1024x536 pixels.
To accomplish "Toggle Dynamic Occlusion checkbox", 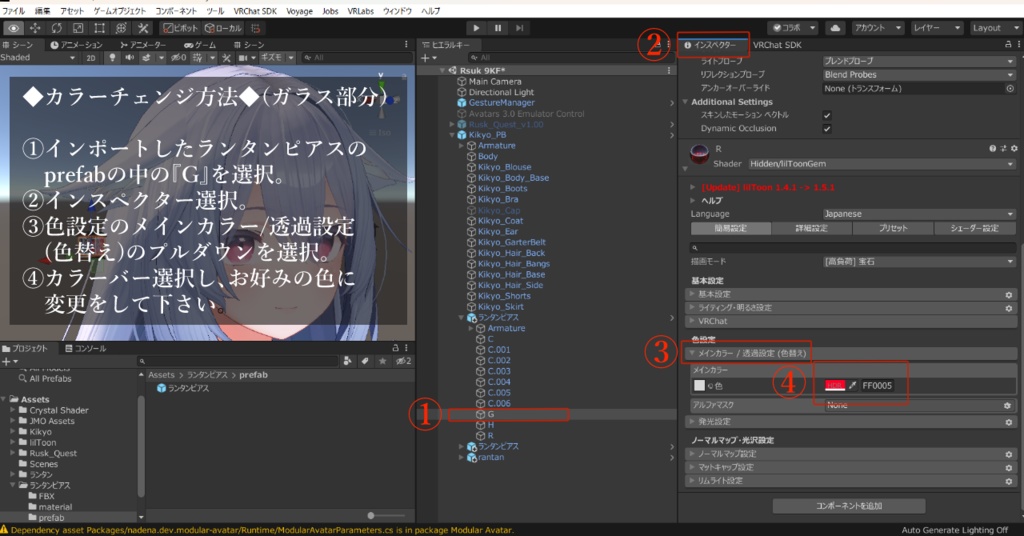I will pyautogui.click(x=827, y=129).
